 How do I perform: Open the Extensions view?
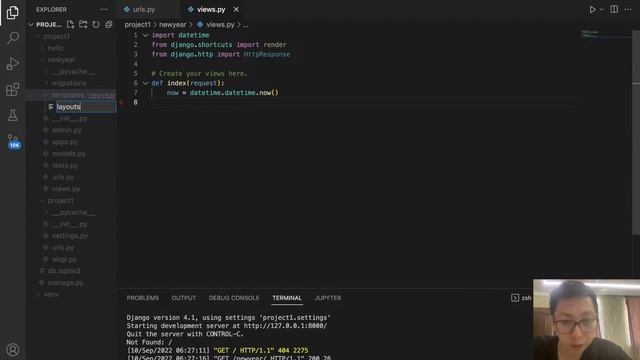click(13, 89)
